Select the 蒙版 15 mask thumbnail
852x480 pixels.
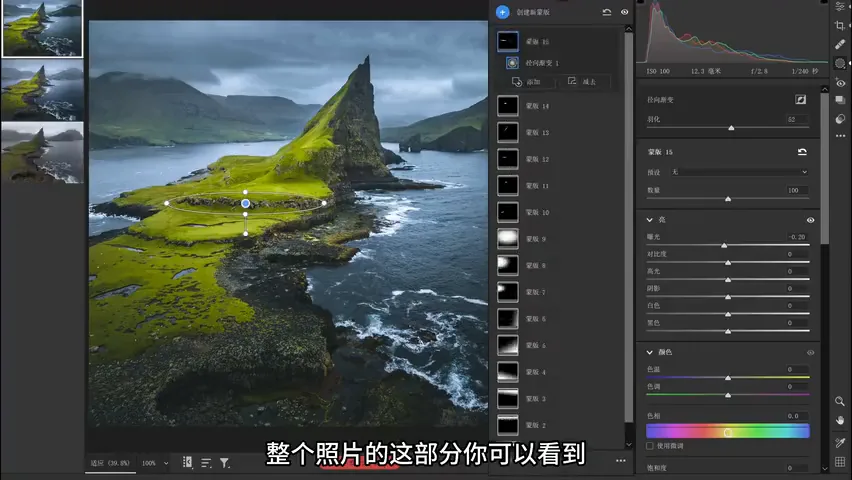(x=508, y=41)
